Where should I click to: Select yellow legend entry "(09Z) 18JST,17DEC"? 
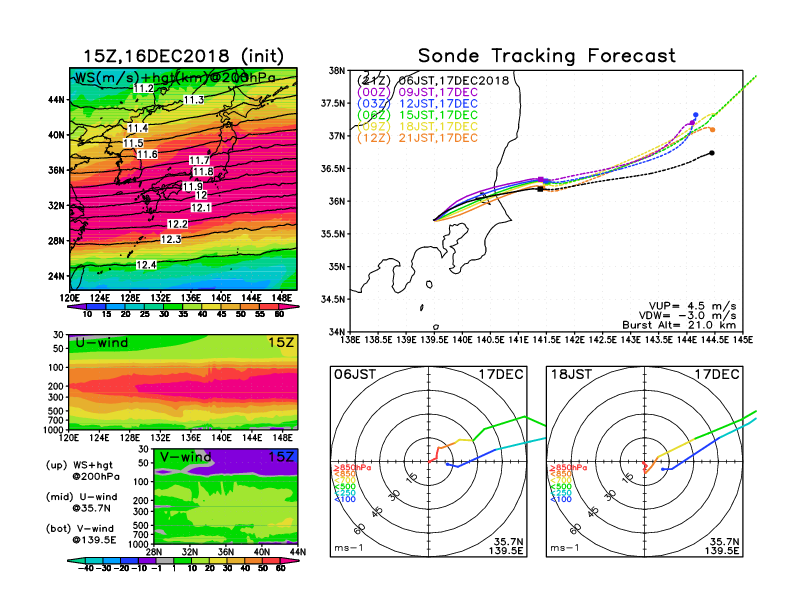tap(417, 126)
